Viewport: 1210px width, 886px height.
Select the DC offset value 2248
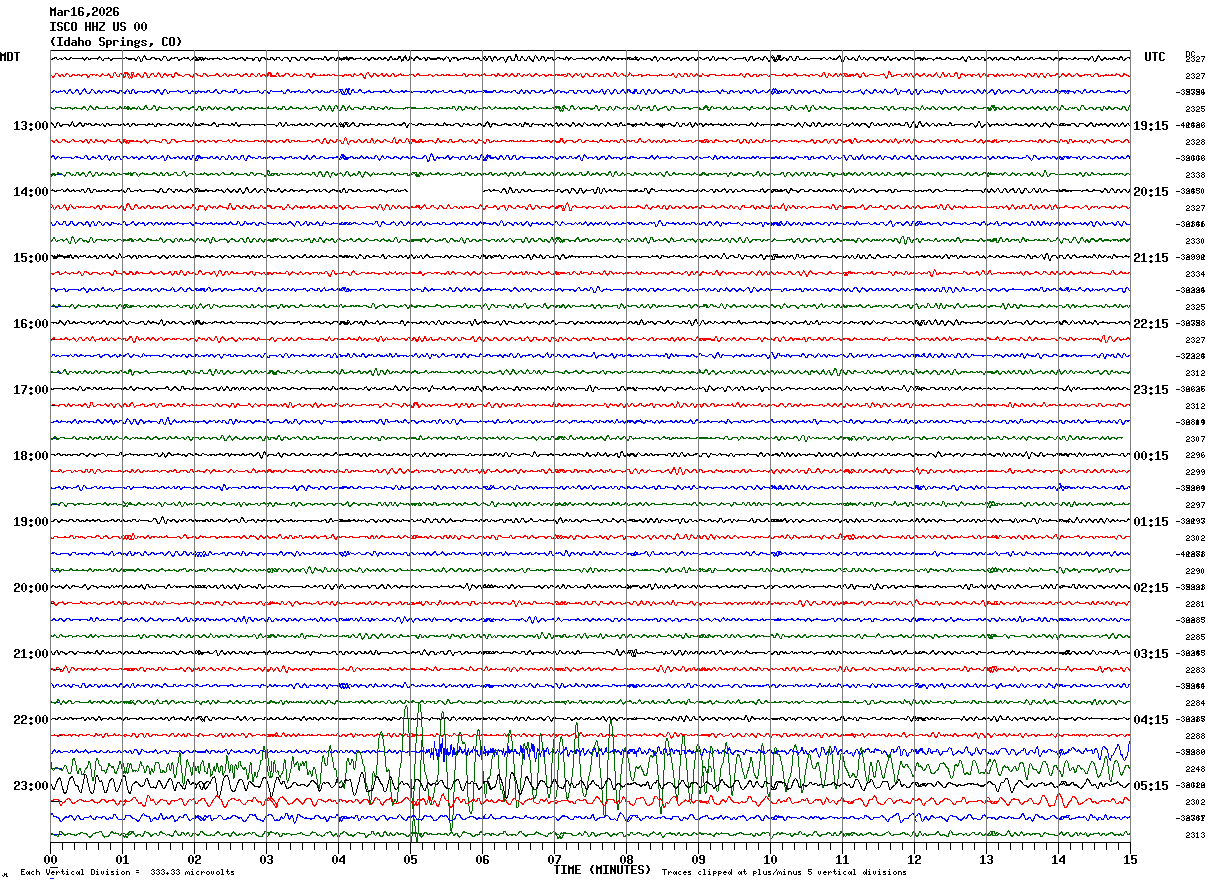(1194, 769)
